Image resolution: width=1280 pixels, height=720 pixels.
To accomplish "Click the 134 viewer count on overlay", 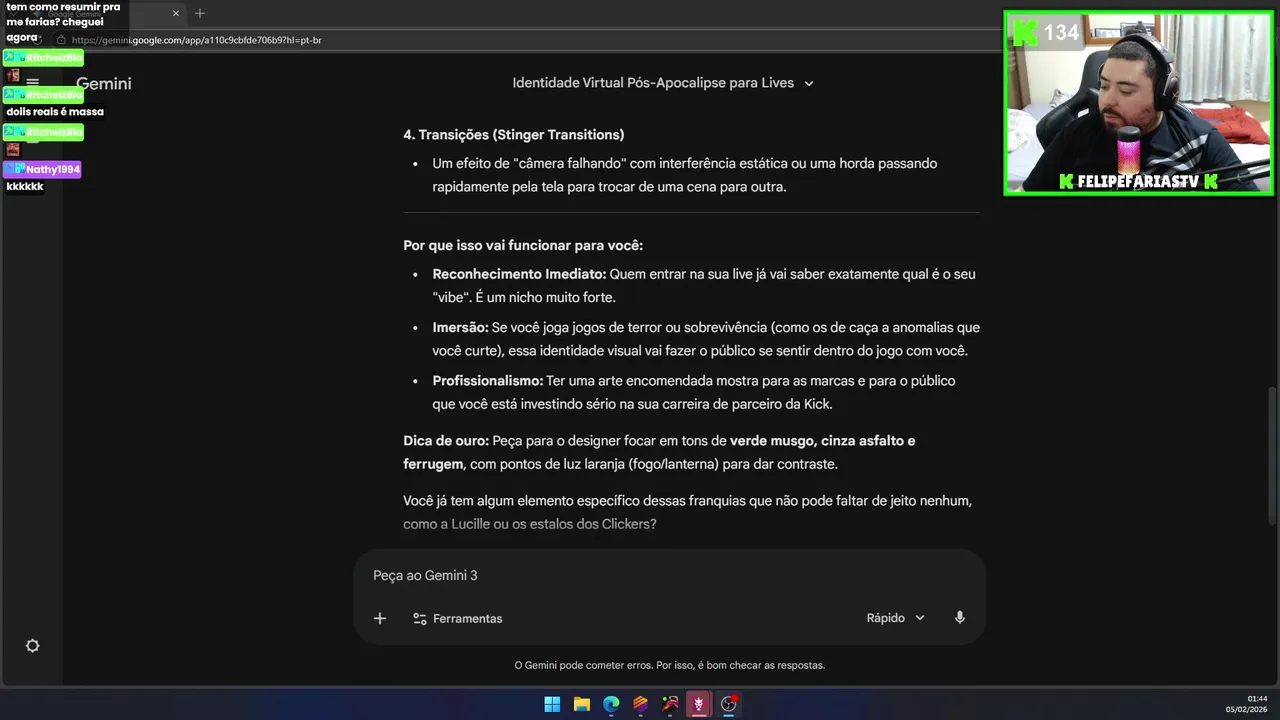I will click(x=1061, y=33).
